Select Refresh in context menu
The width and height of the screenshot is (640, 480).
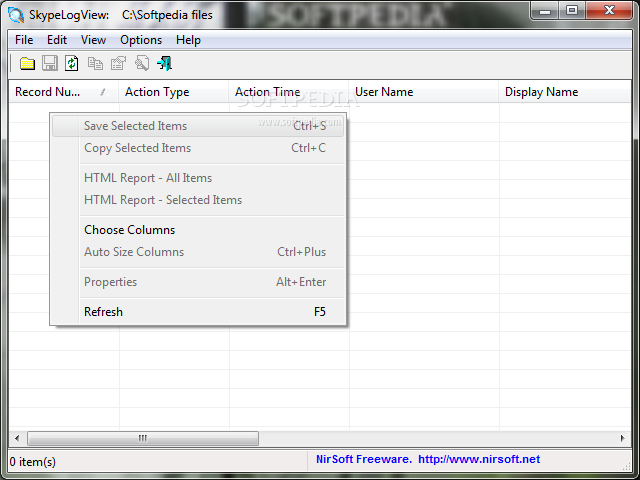[x=198, y=312]
